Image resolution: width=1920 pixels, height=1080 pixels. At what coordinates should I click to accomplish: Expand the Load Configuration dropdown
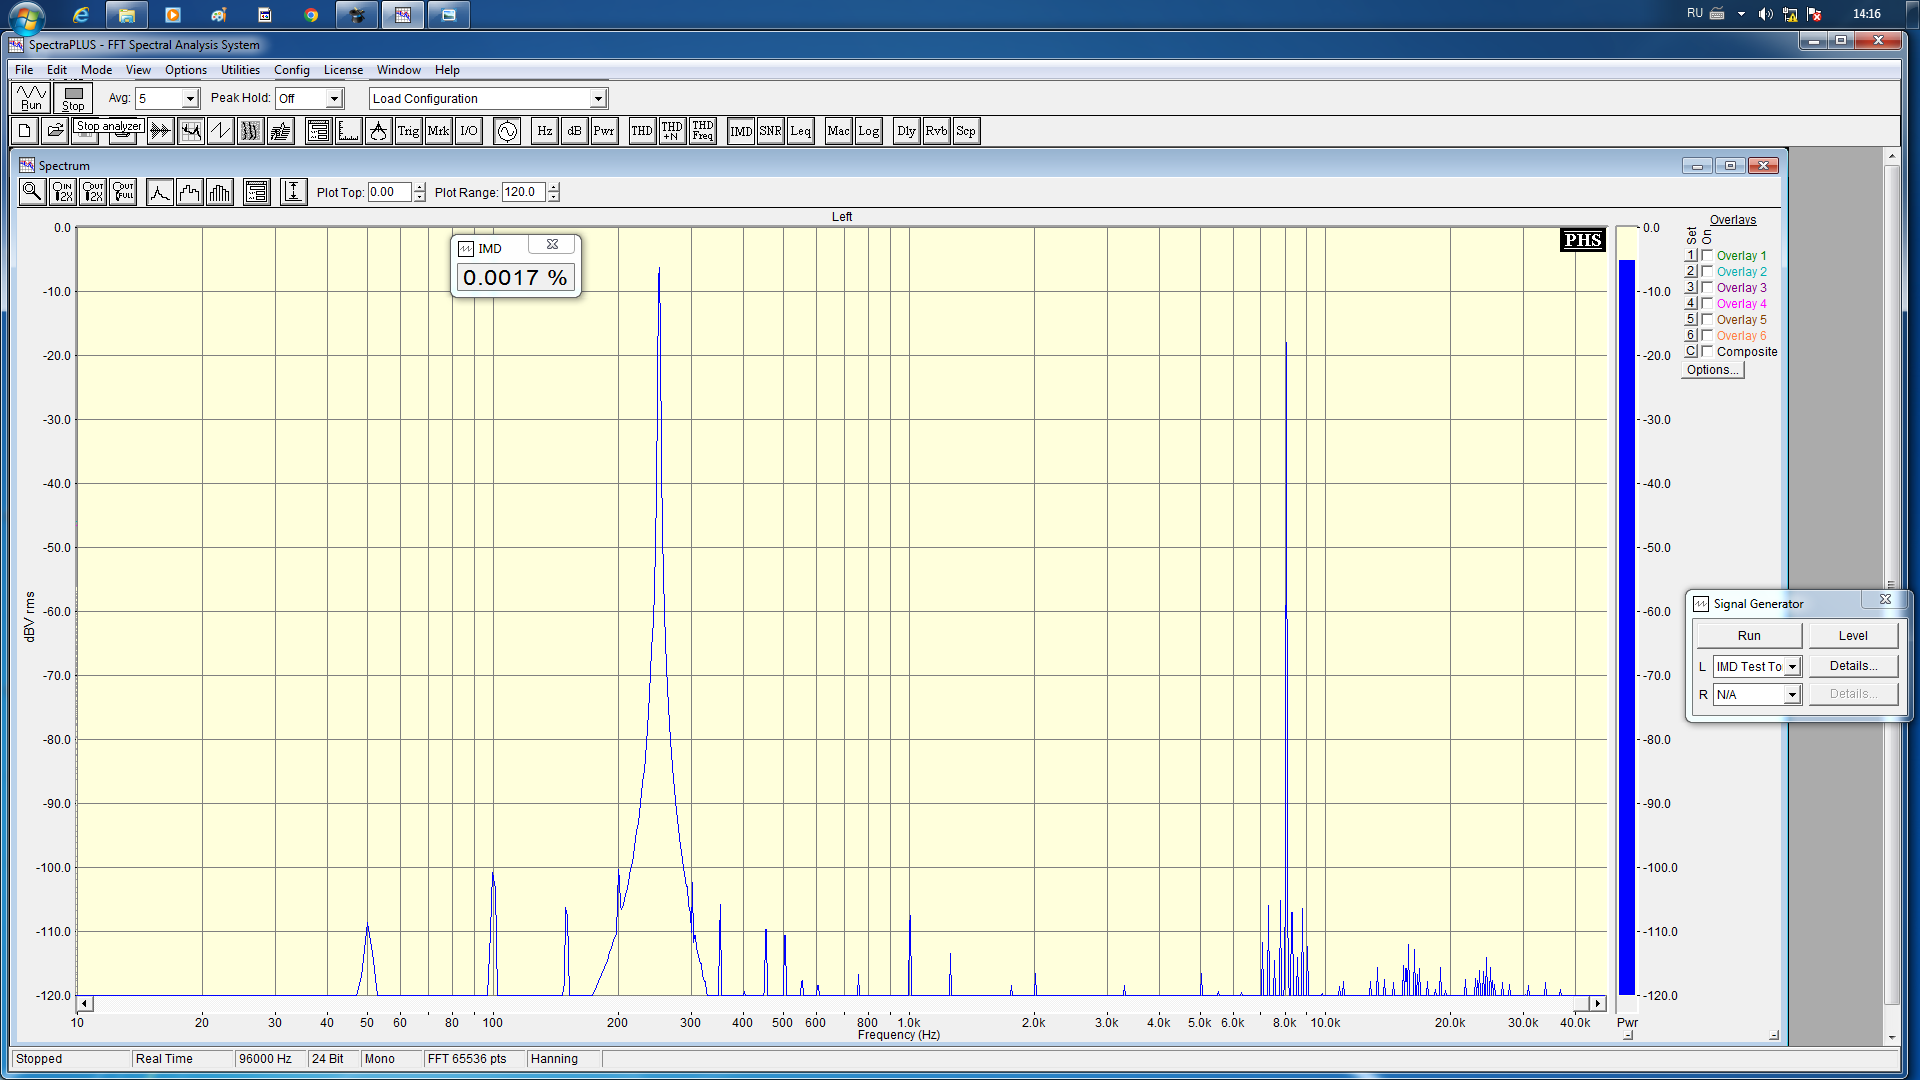598,98
